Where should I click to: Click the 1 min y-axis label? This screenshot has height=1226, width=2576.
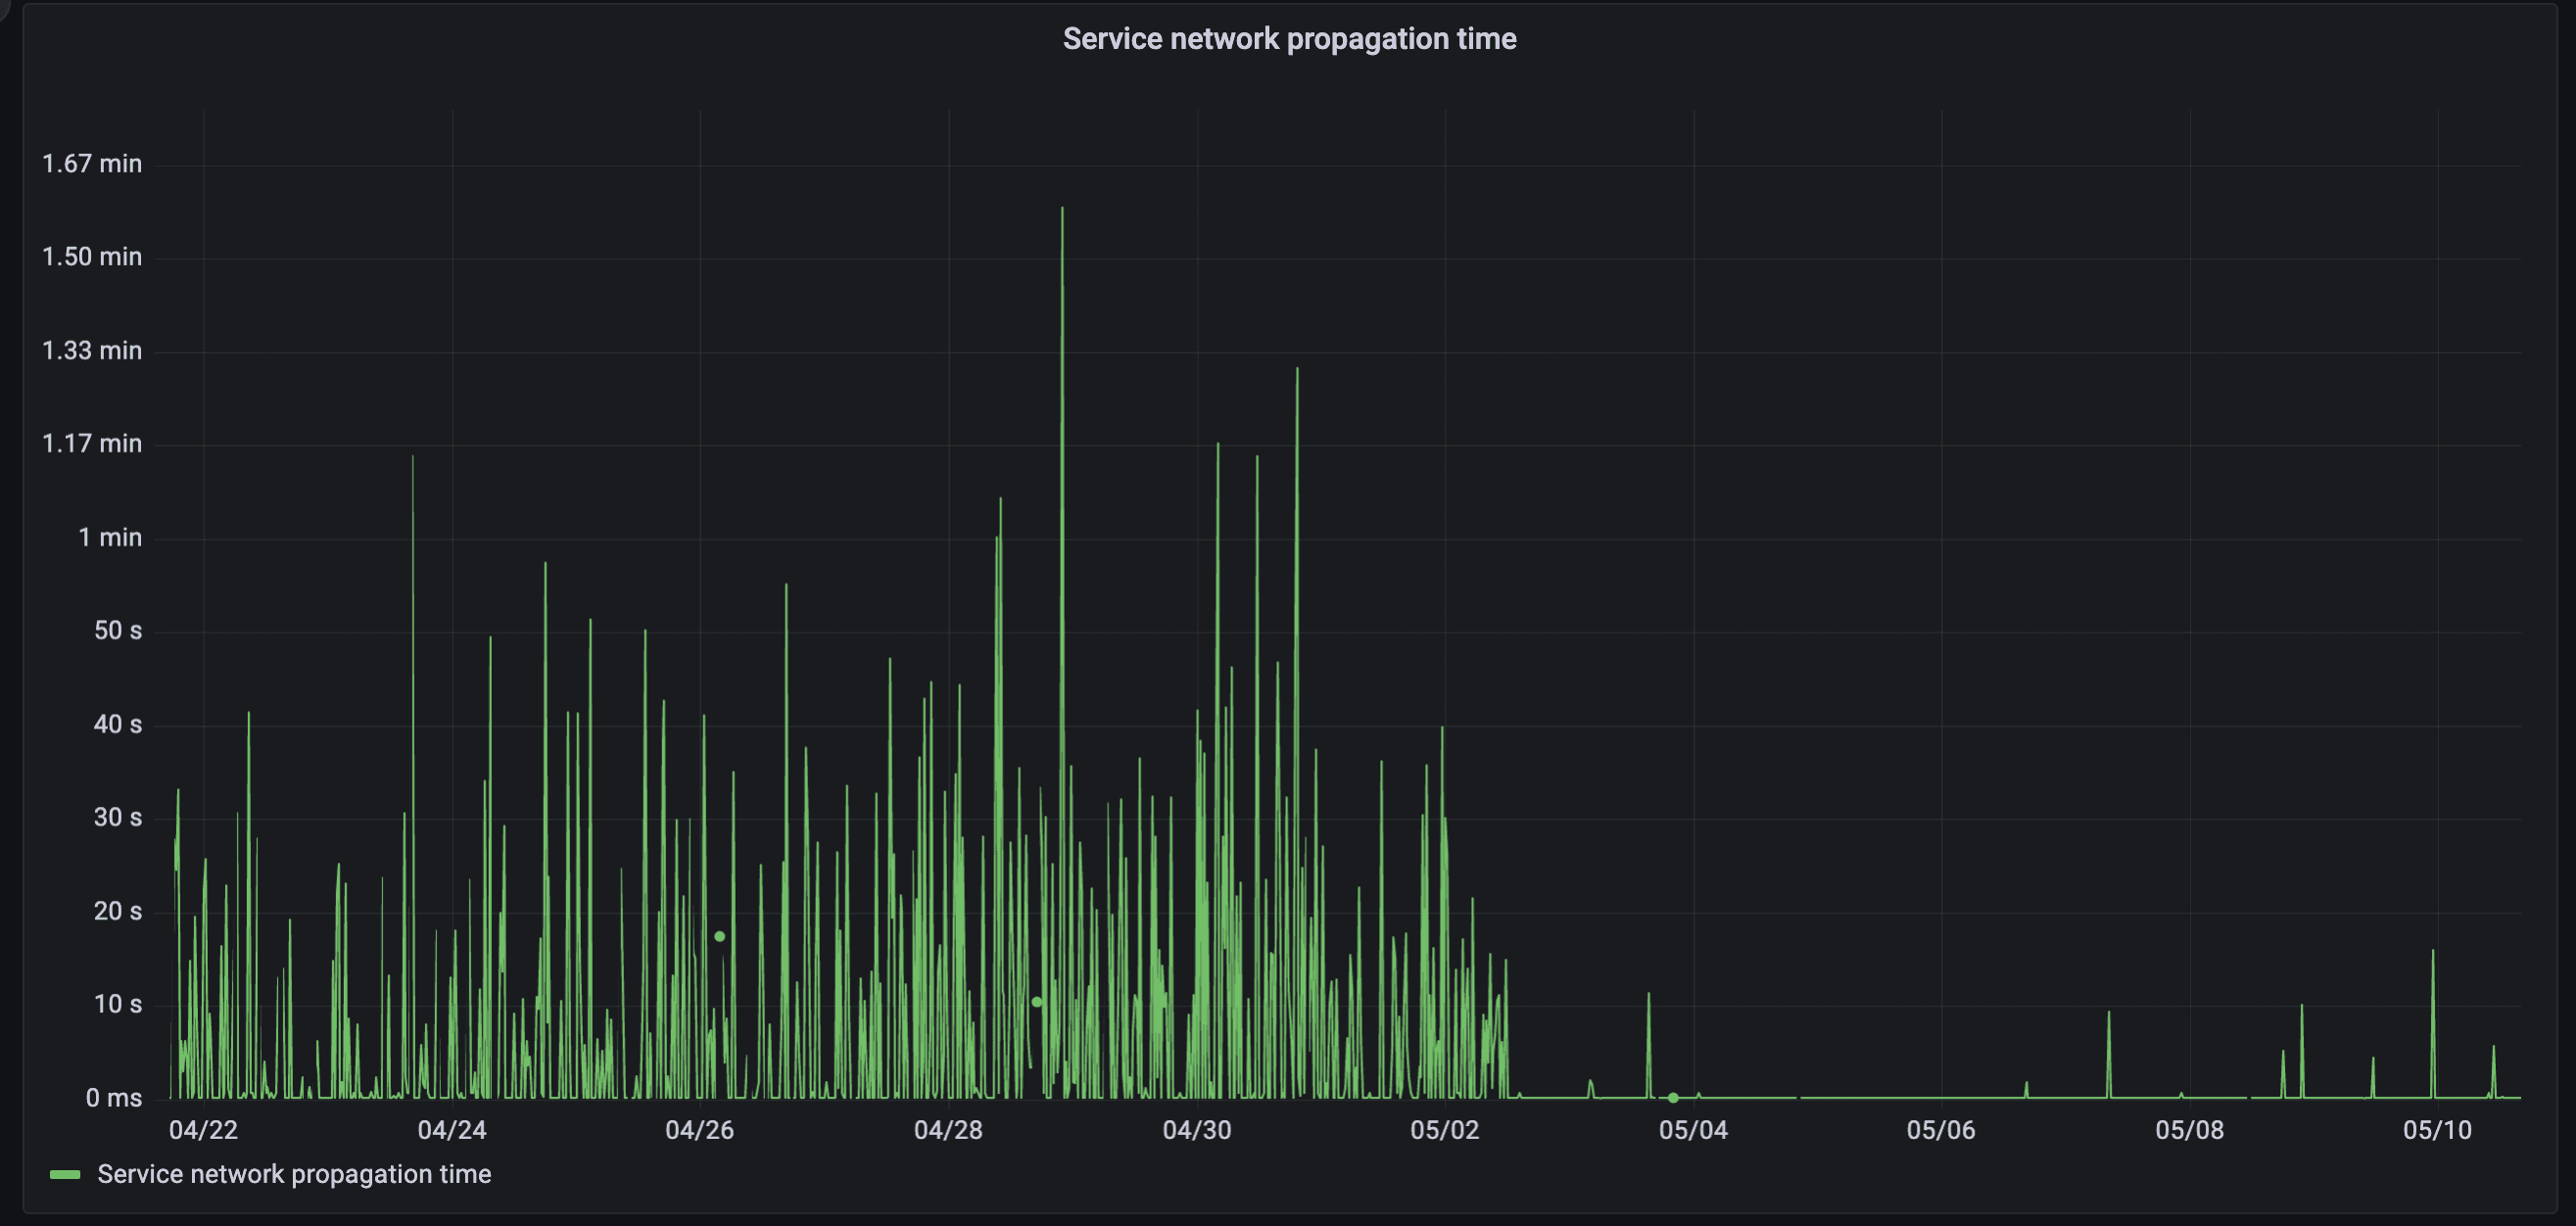110,538
